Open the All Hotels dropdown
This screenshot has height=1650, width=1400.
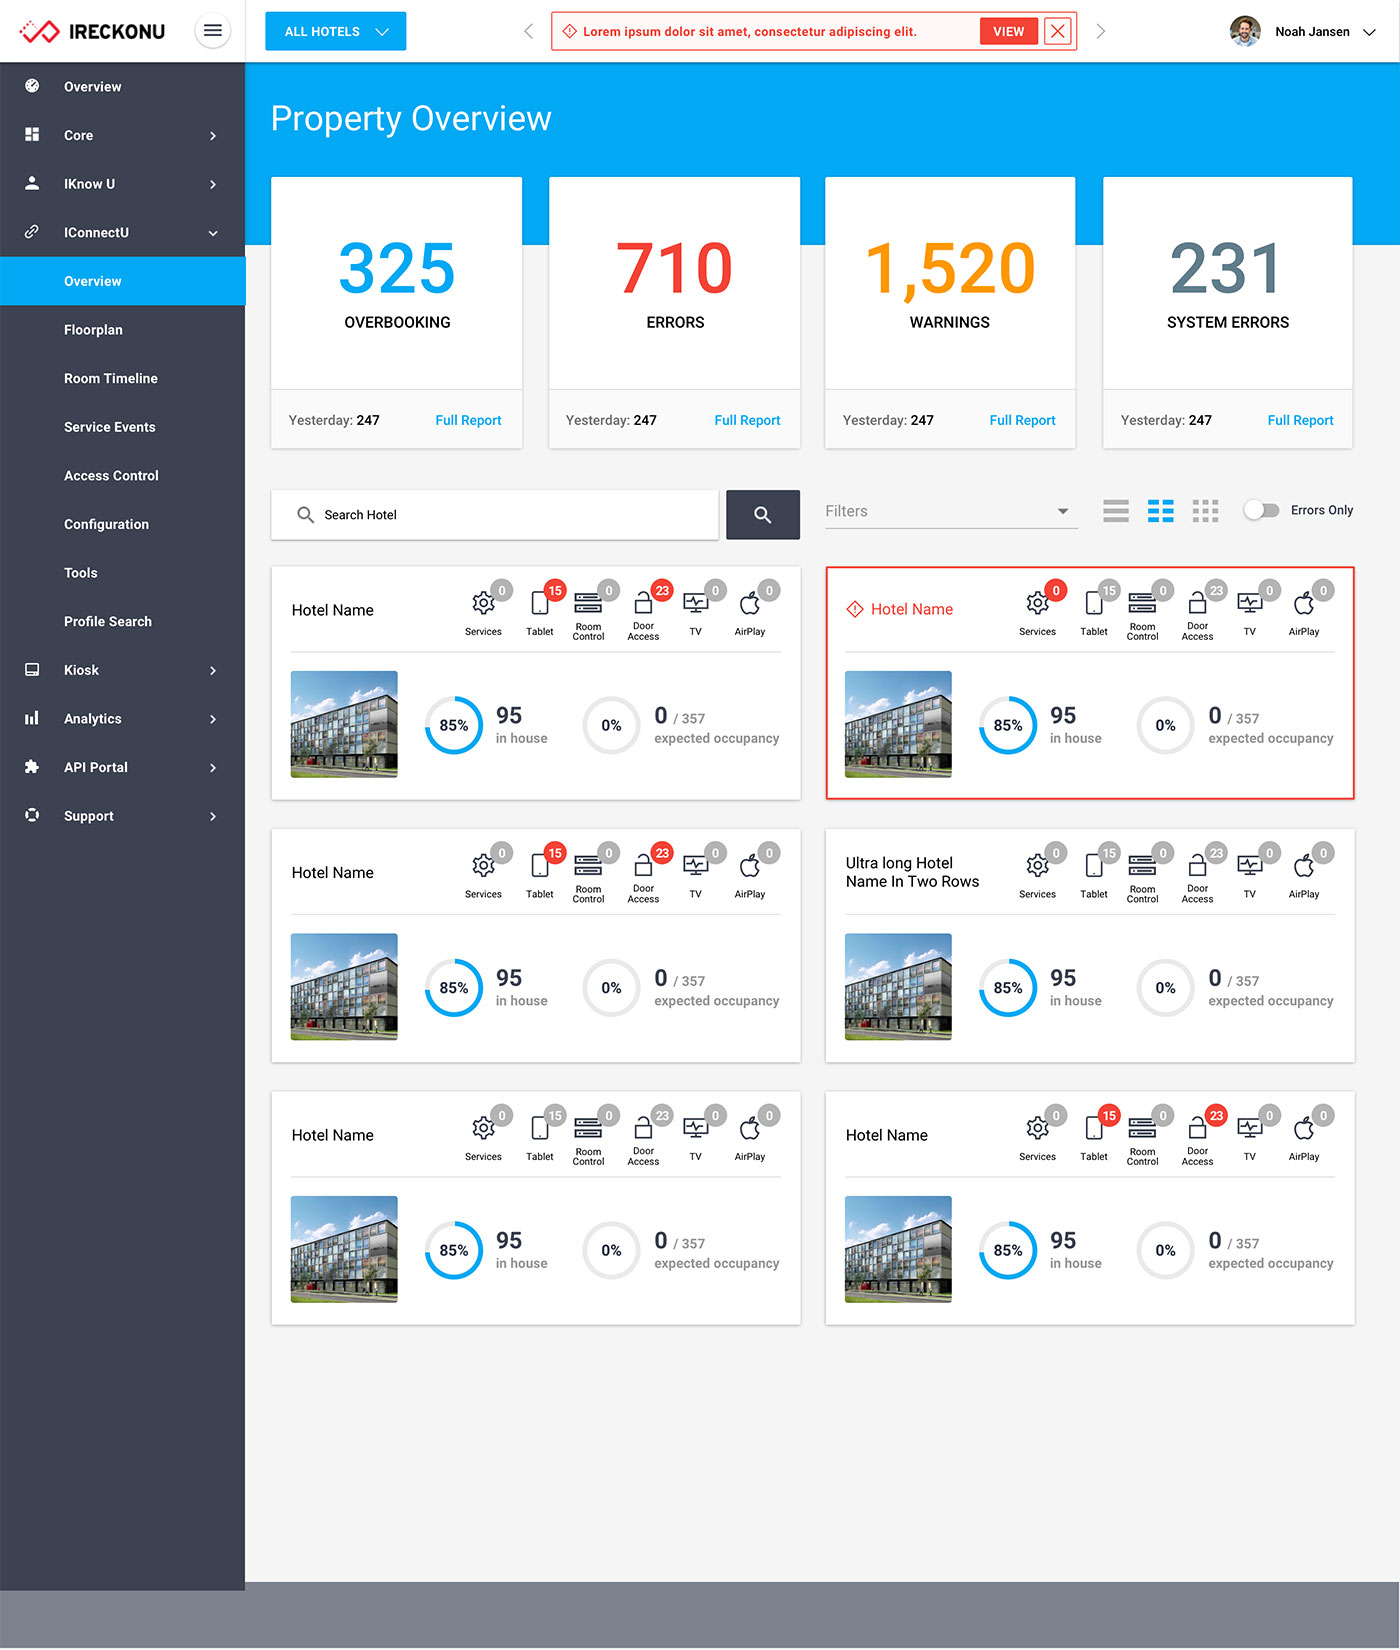335,31
